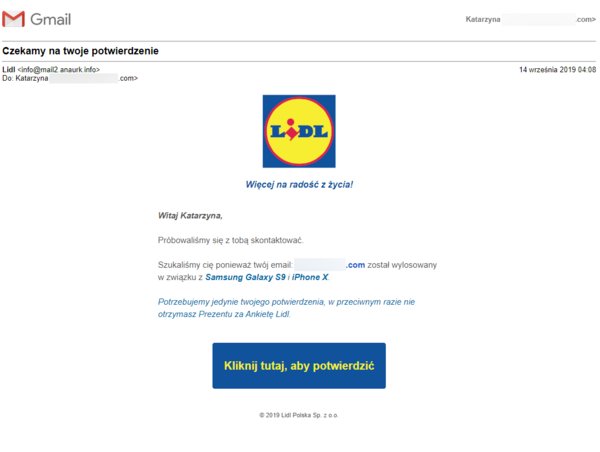The image size is (600, 452).
Task: Click sender address info@mail2.anaurk.info
Action: click(x=59, y=70)
